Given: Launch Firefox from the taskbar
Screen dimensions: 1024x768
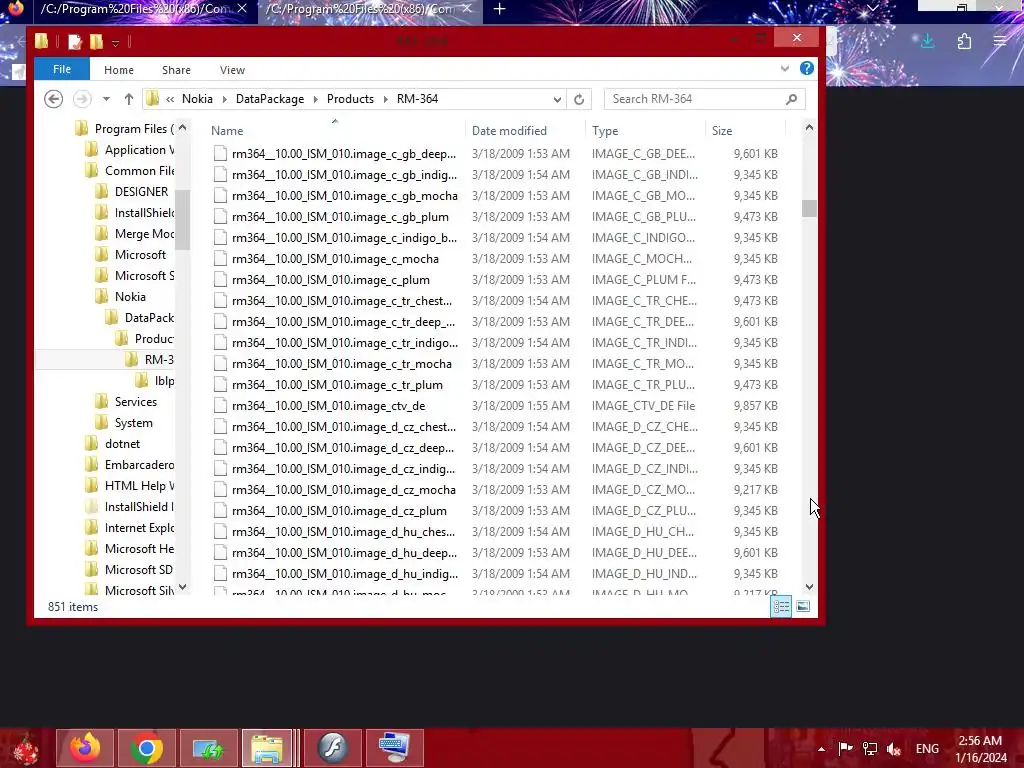Looking at the screenshot, I should tap(85, 748).
